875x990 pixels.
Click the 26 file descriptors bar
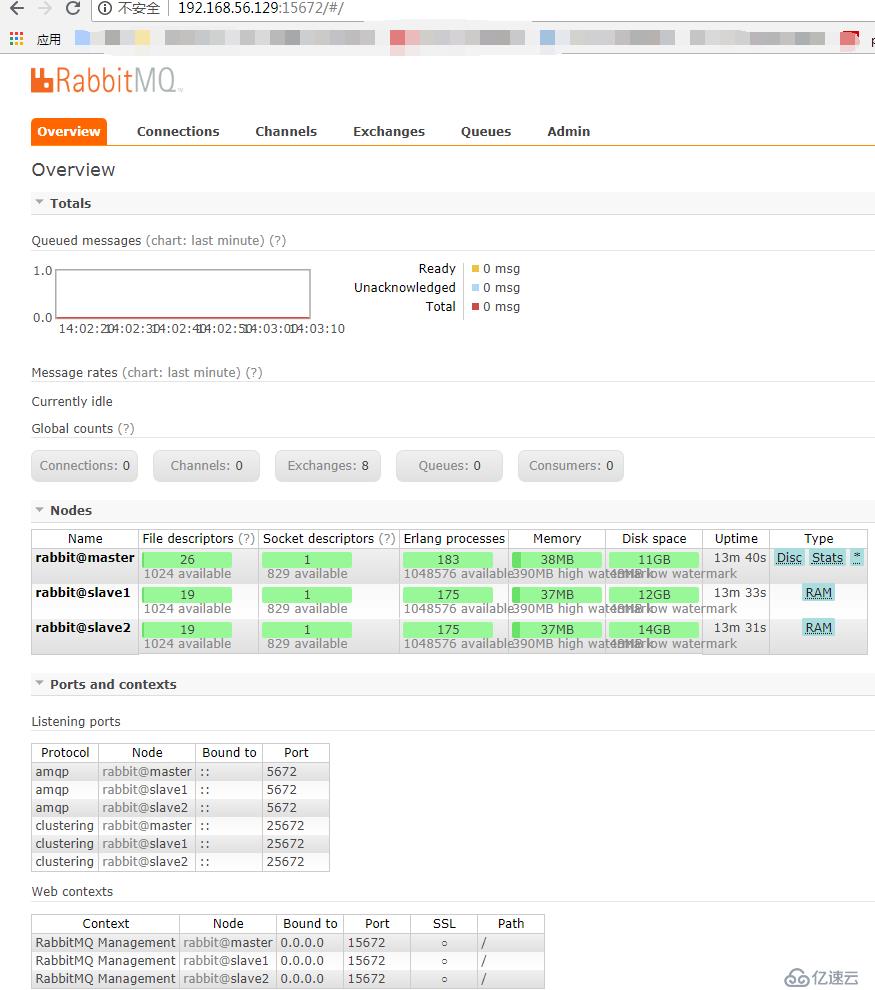[187, 559]
